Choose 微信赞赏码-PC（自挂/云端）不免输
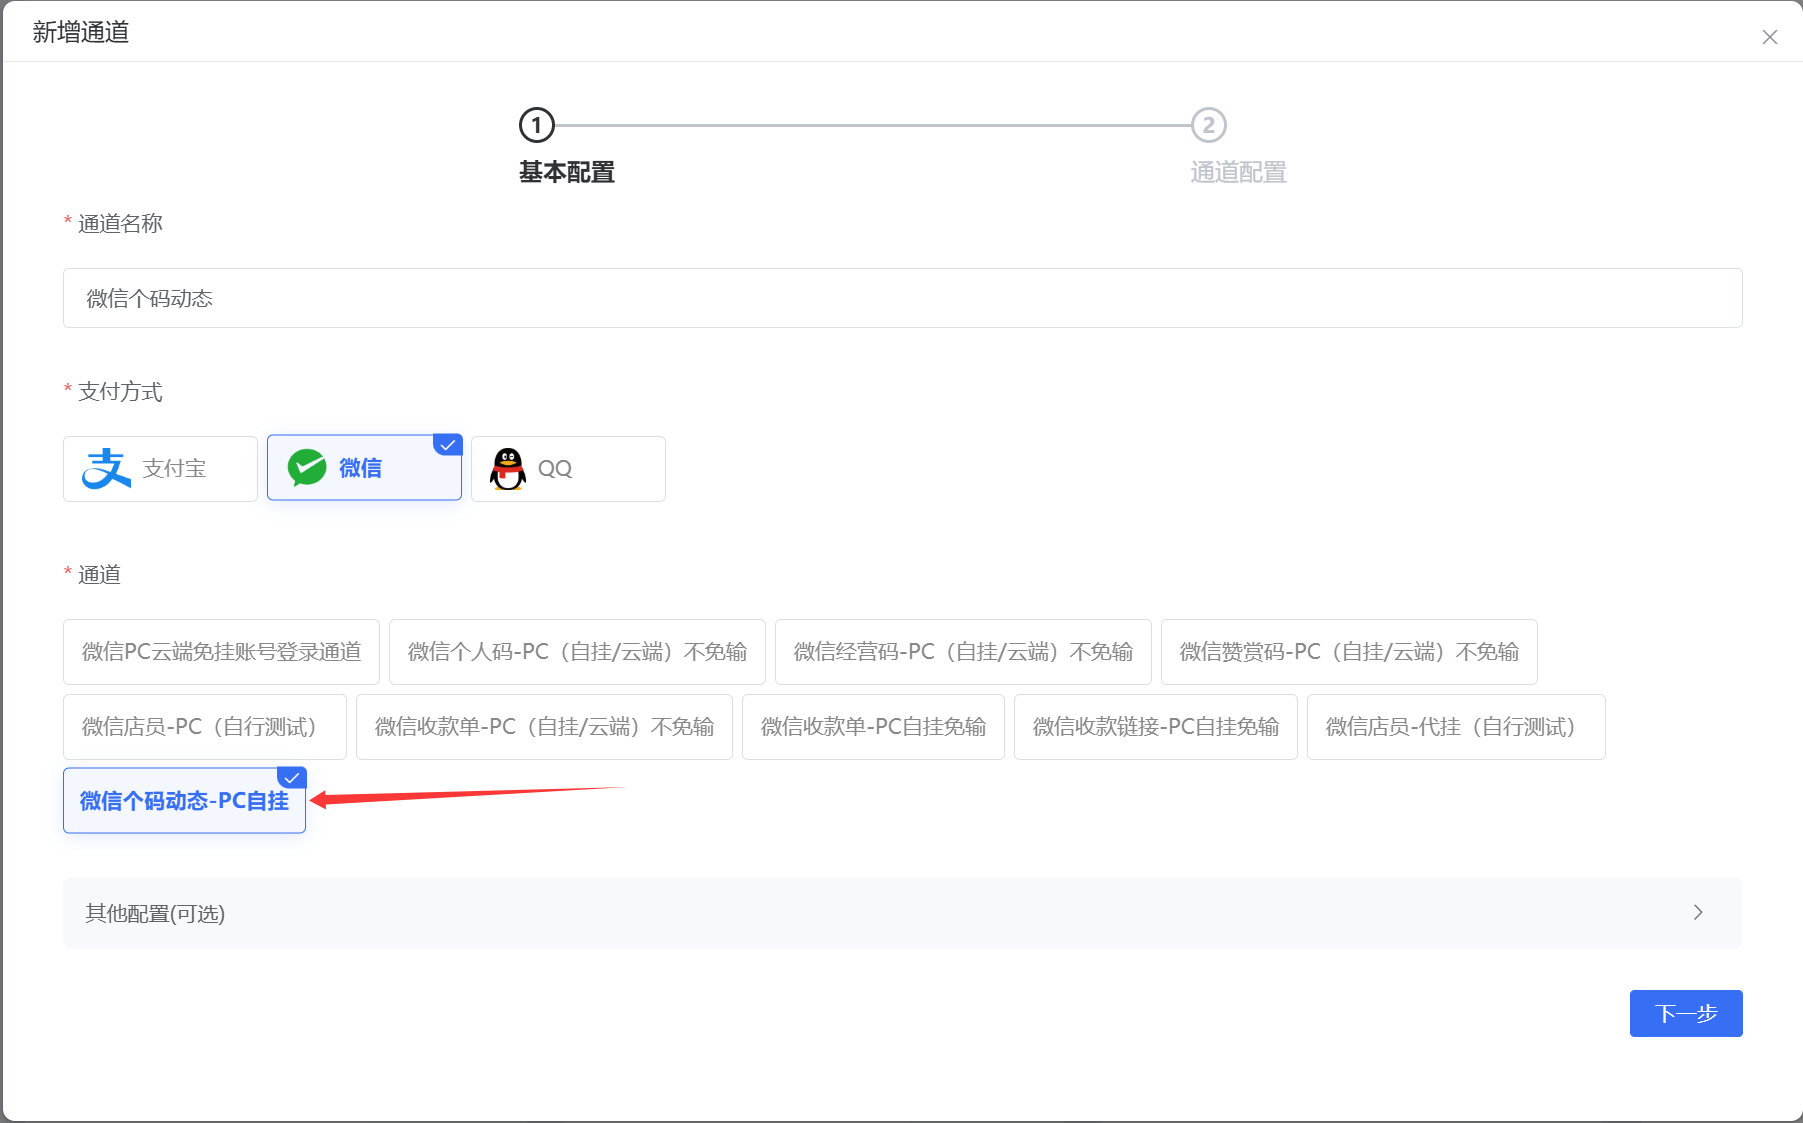This screenshot has height=1123, width=1803. [x=1349, y=652]
